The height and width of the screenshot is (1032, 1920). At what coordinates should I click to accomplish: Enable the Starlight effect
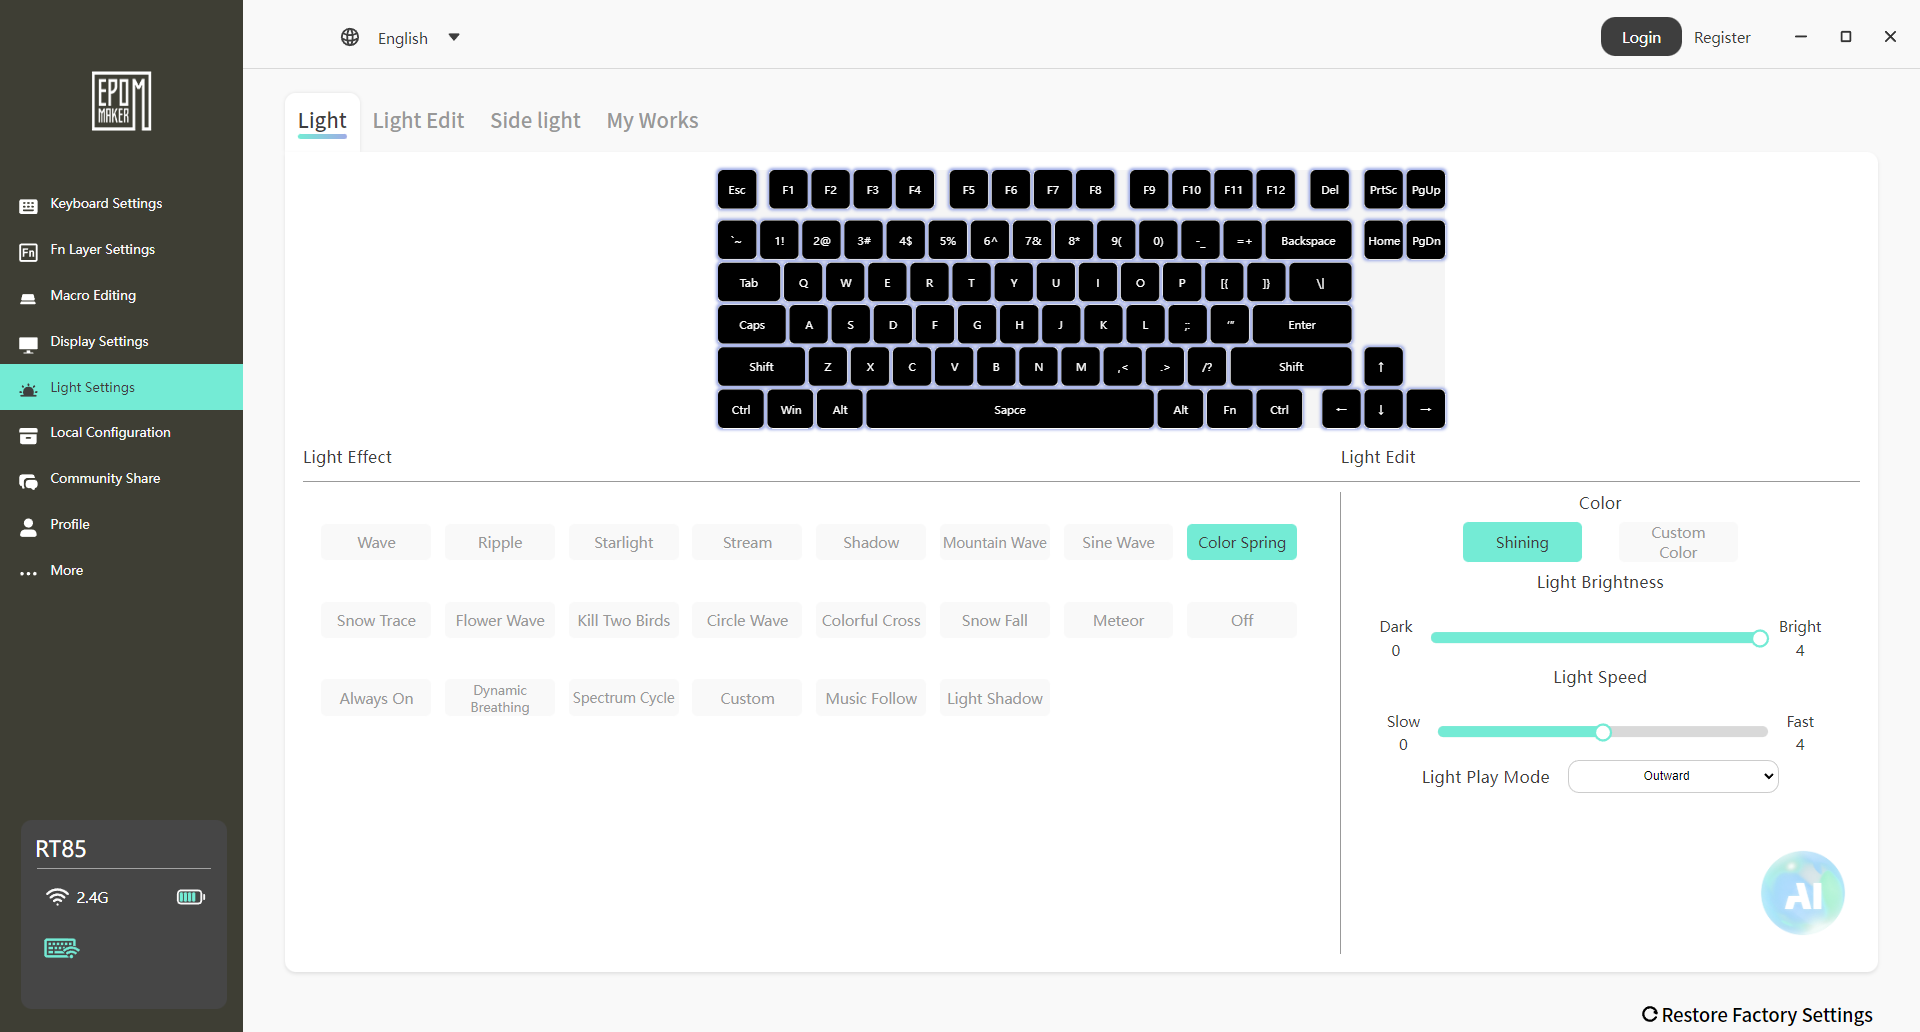[x=623, y=542]
